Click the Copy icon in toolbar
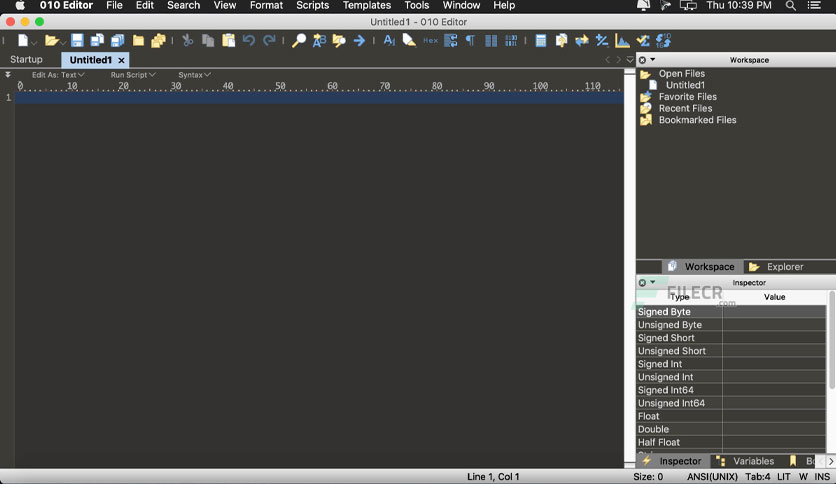The height and width of the screenshot is (484, 836). (x=208, y=41)
